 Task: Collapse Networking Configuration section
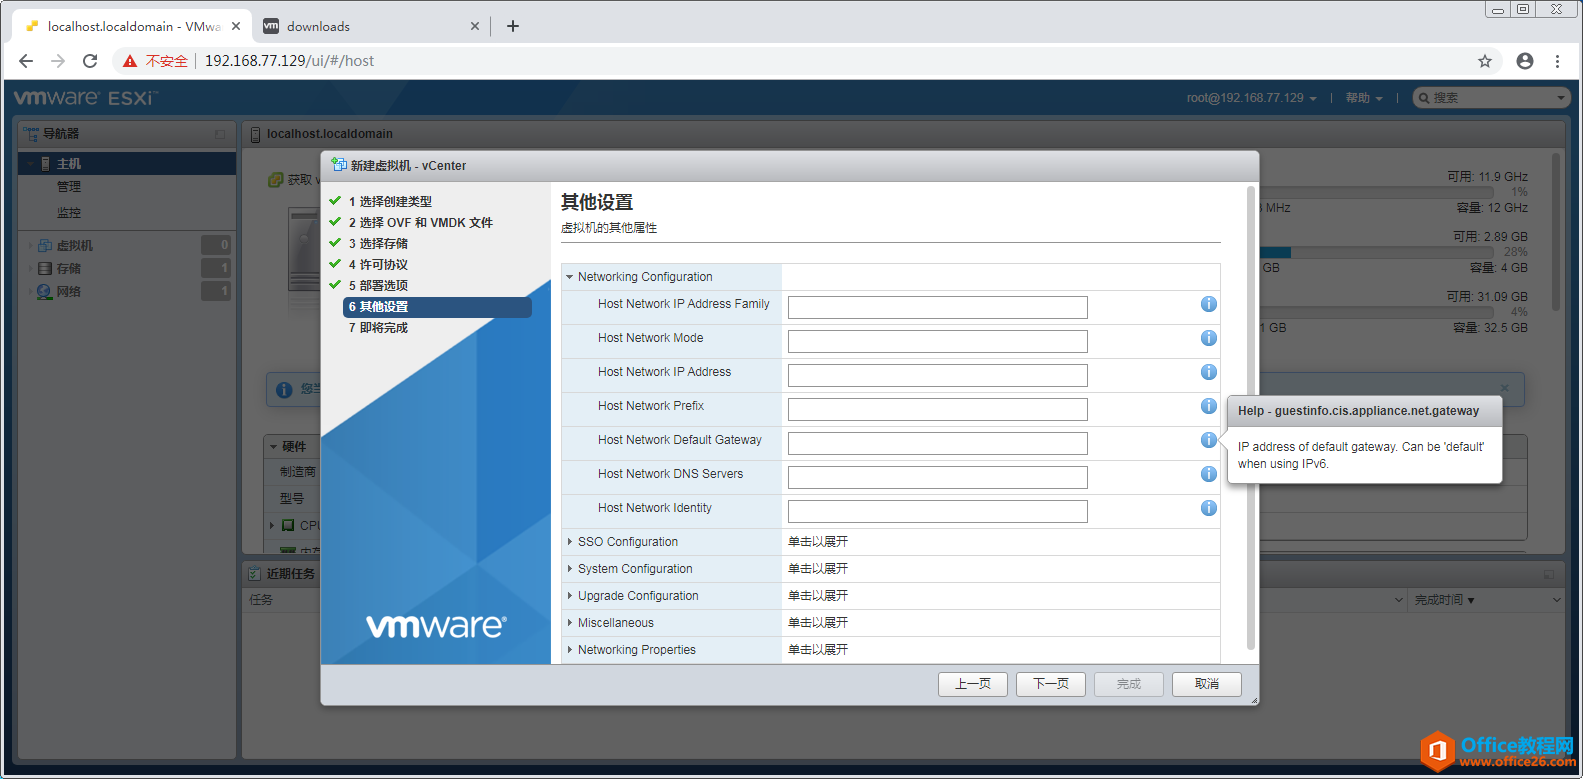570,277
